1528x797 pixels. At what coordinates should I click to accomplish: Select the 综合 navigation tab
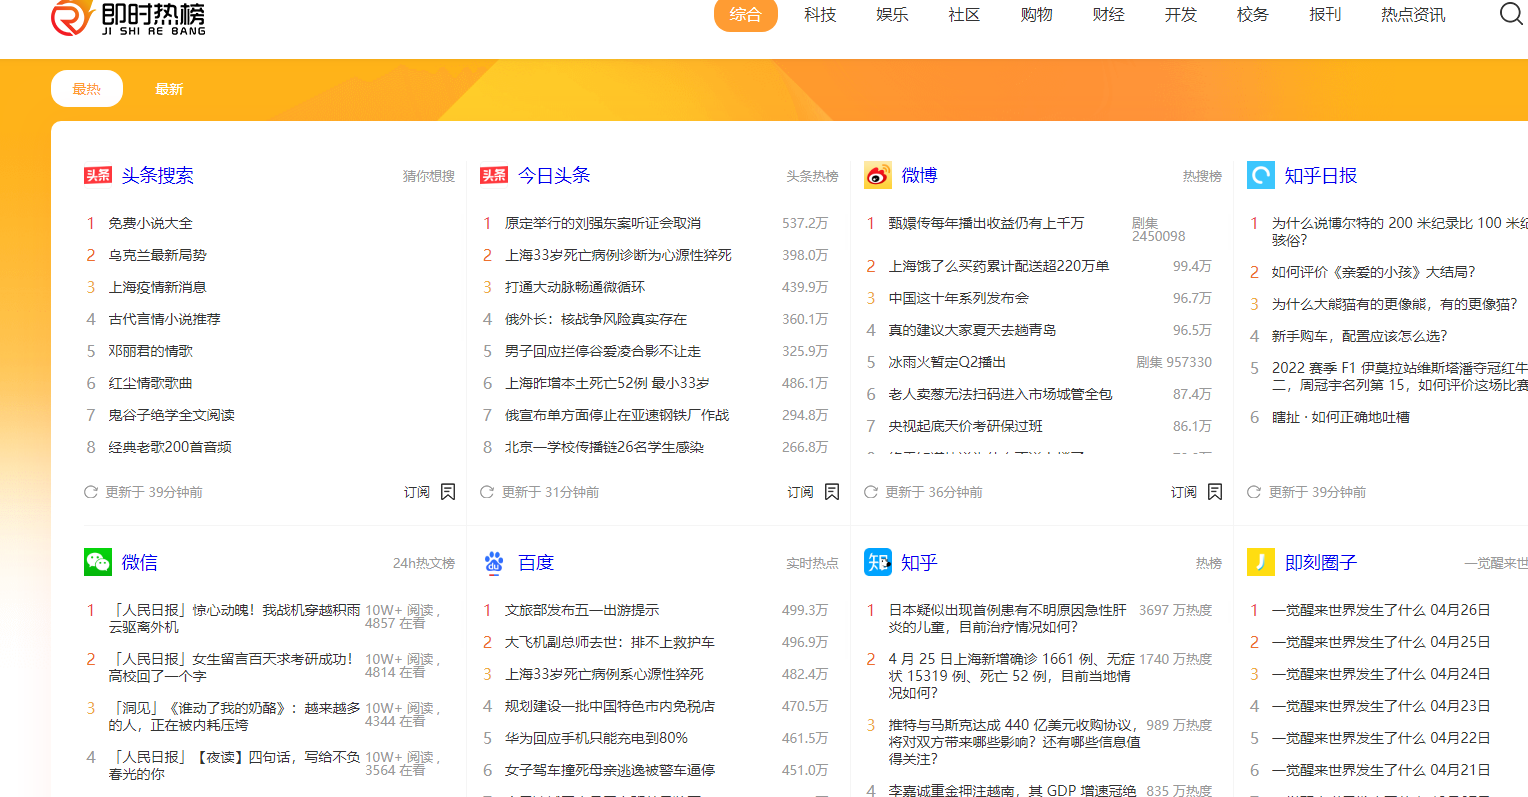tap(746, 14)
